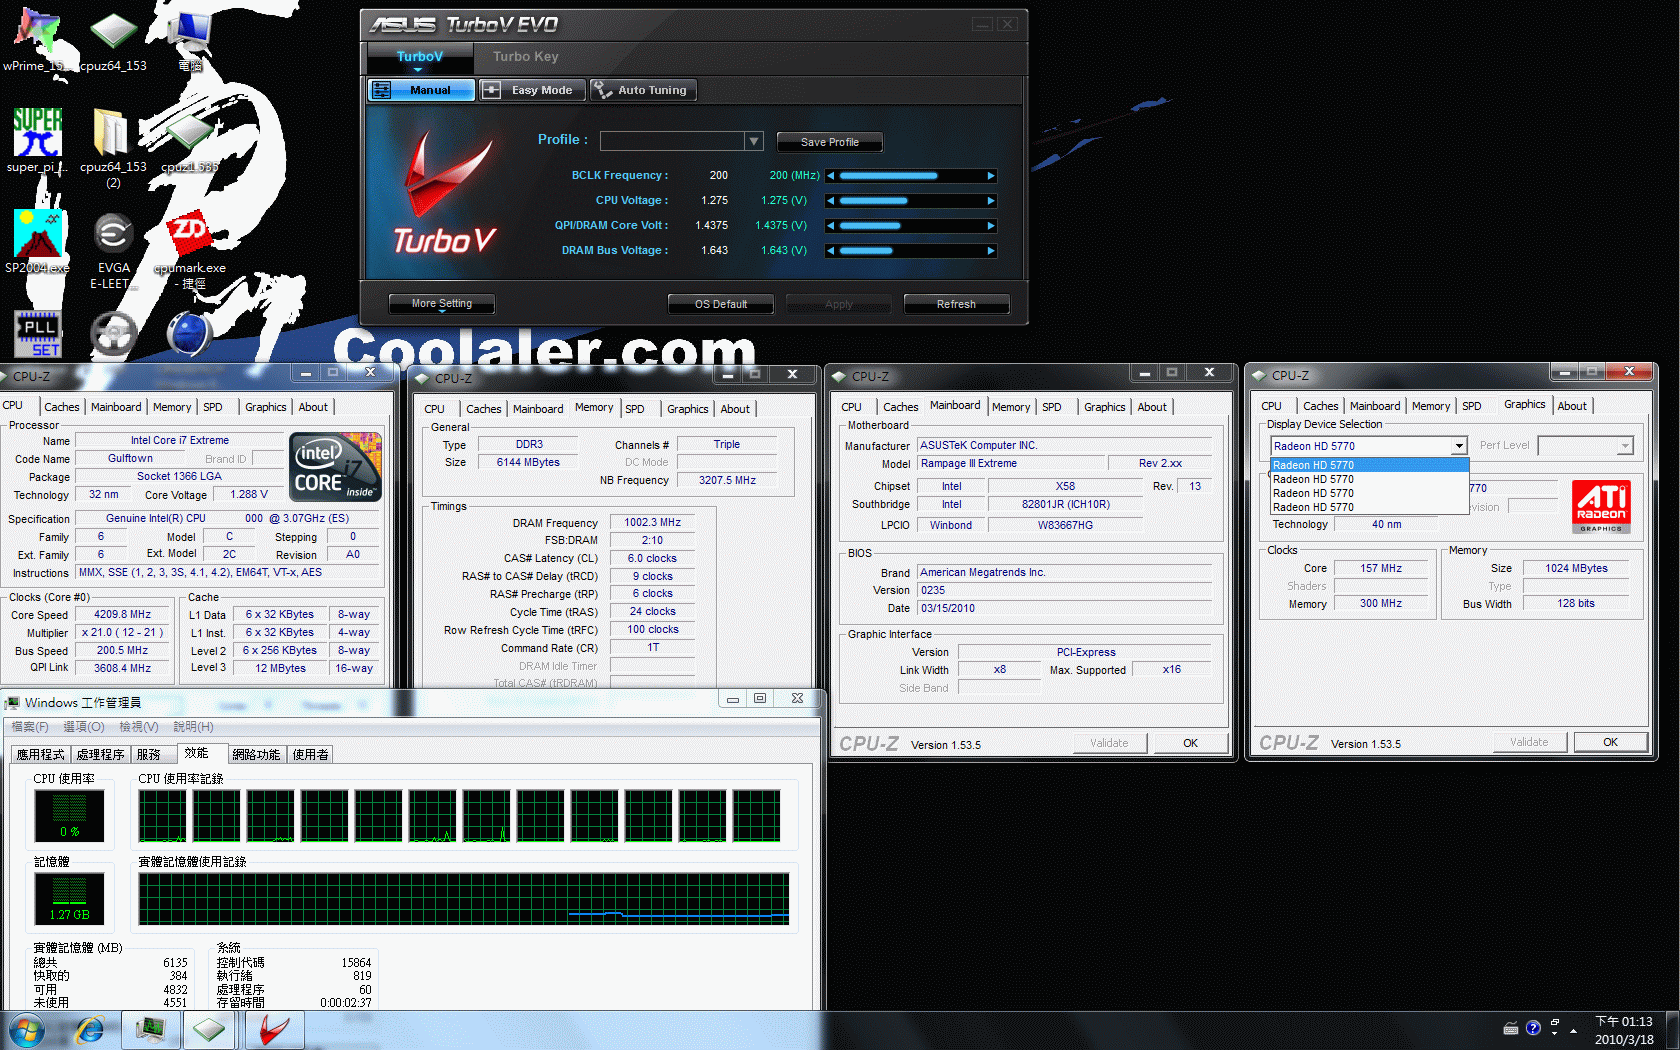Decrease CPU Voltage with the left arrow

coord(830,201)
